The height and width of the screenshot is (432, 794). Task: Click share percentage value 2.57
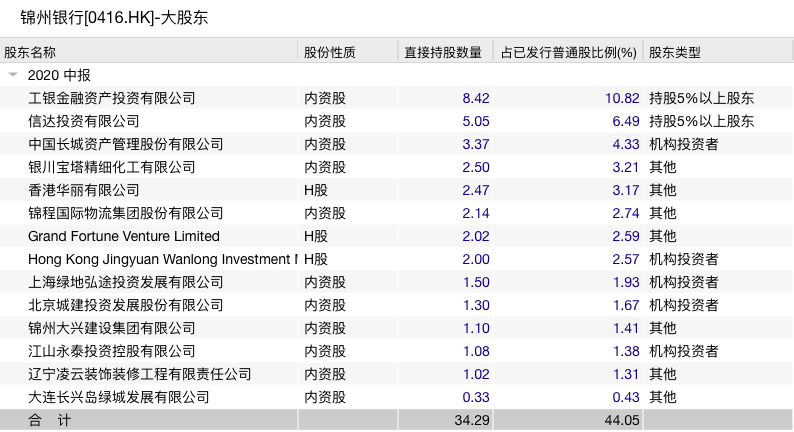point(626,259)
